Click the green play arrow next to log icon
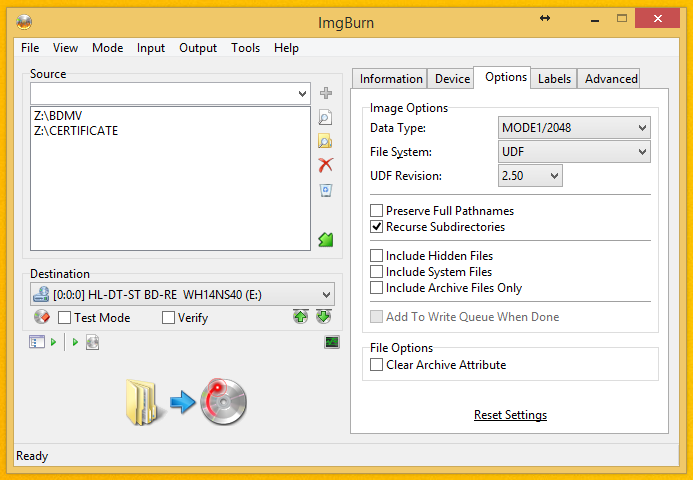The width and height of the screenshot is (693, 480). coord(53,342)
